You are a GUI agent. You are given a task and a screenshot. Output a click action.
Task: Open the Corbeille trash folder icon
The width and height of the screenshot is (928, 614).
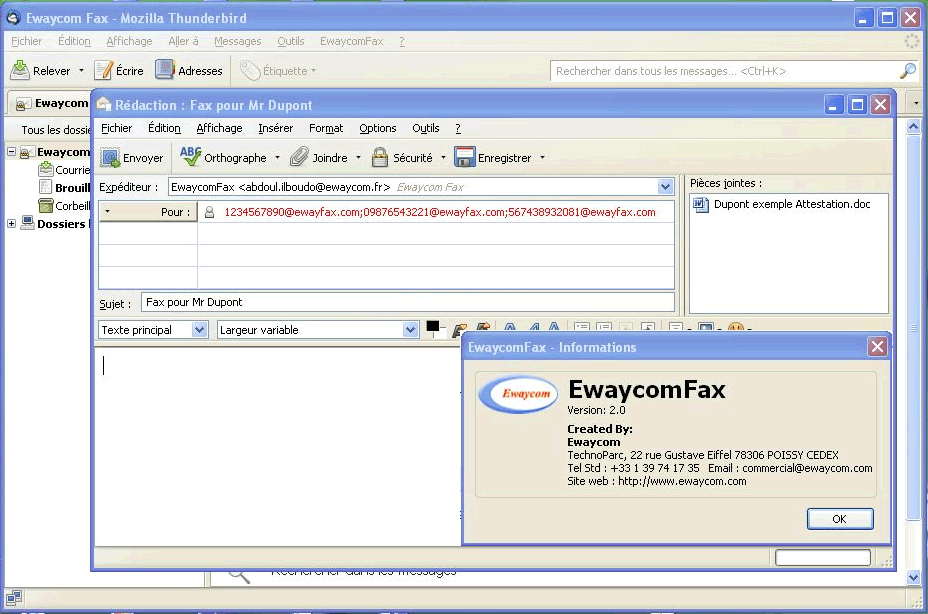click(46, 205)
